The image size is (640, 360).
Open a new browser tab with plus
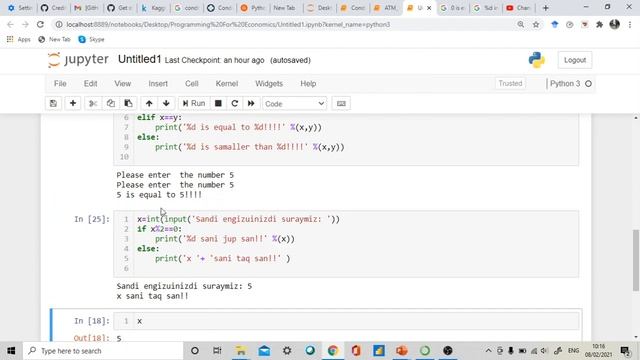click(545, 8)
